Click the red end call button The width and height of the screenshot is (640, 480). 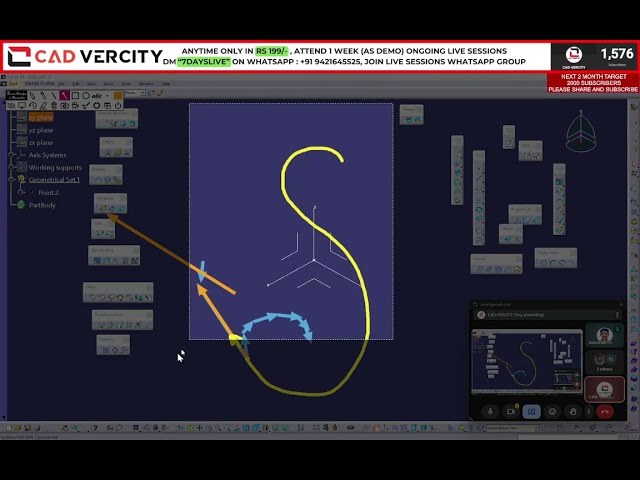(605, 411)
